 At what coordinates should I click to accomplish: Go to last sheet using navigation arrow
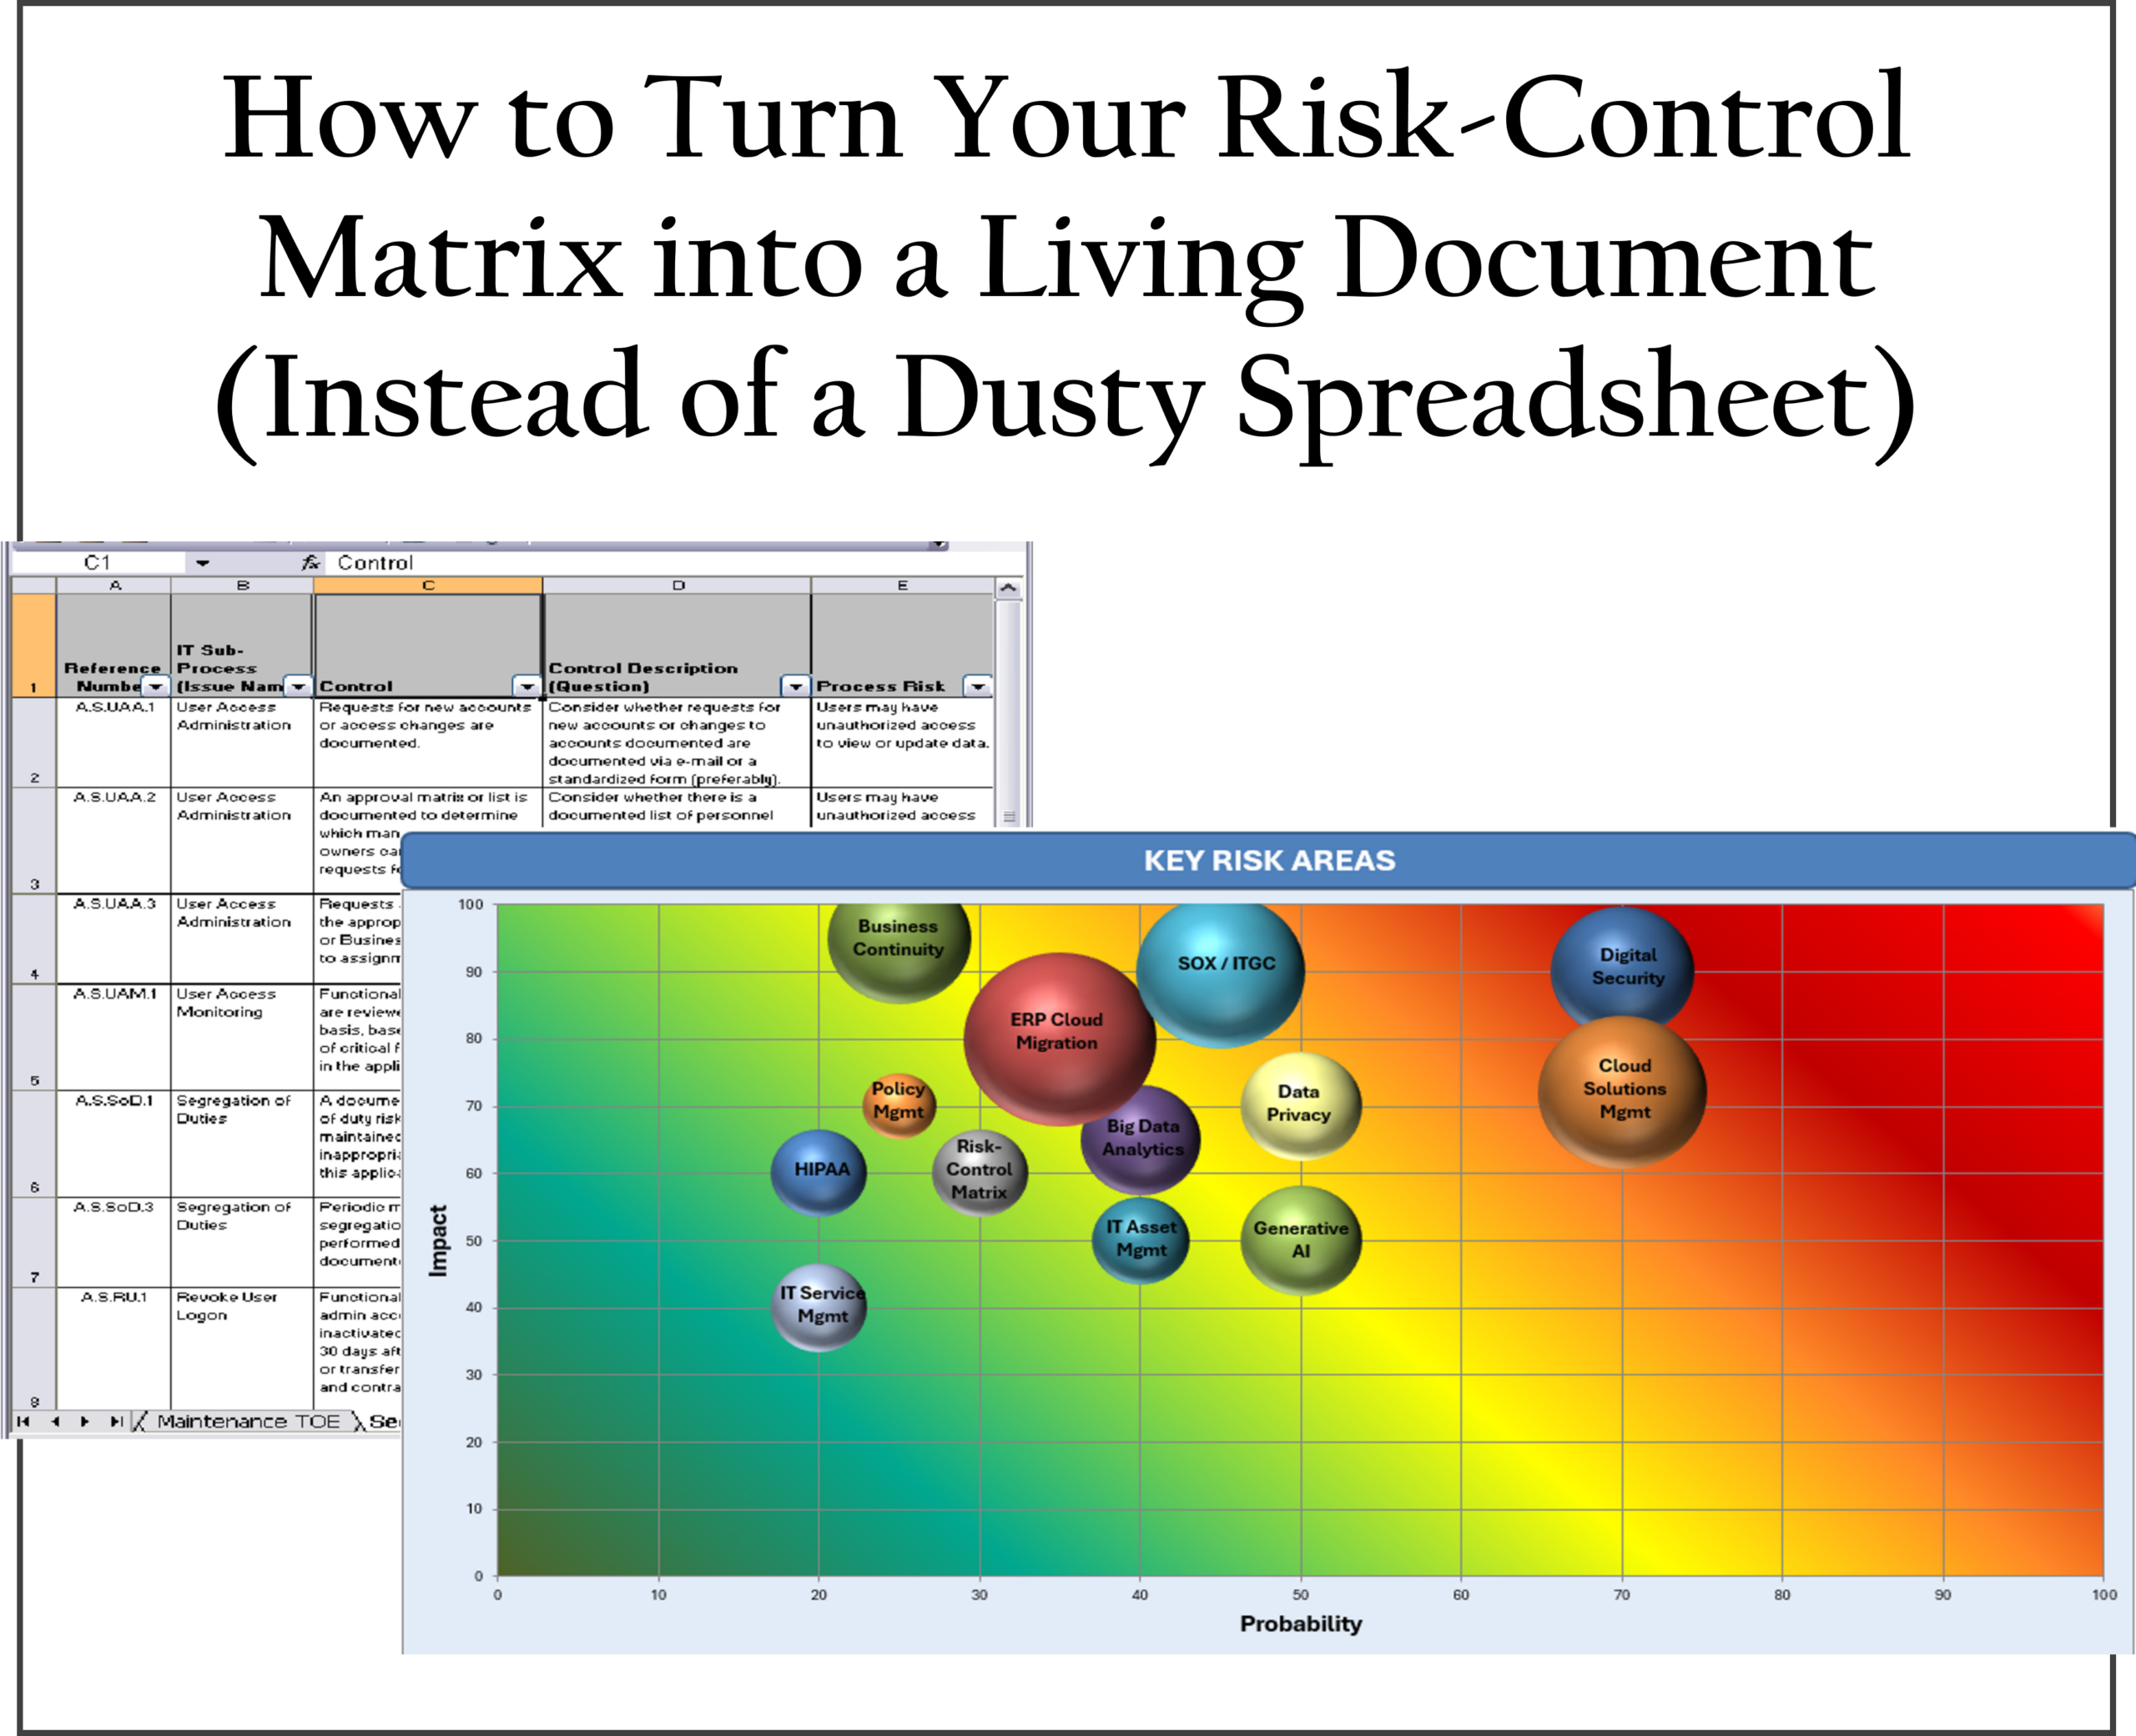pos(117,1421)
